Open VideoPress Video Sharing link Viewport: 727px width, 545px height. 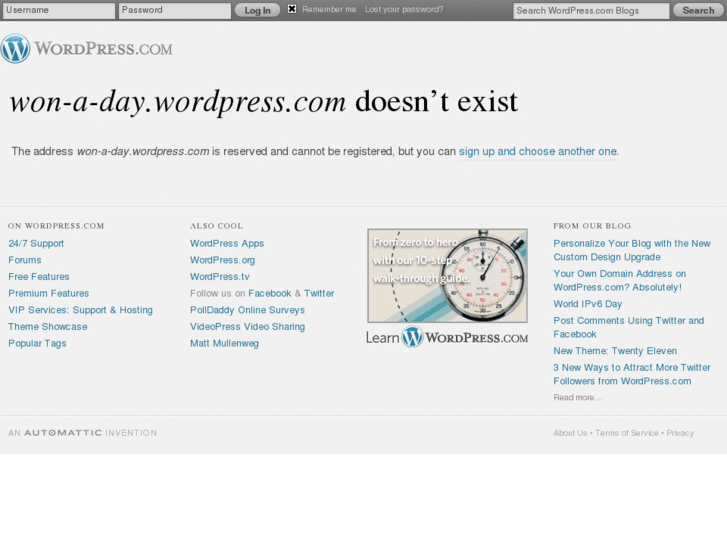point(248,327)
